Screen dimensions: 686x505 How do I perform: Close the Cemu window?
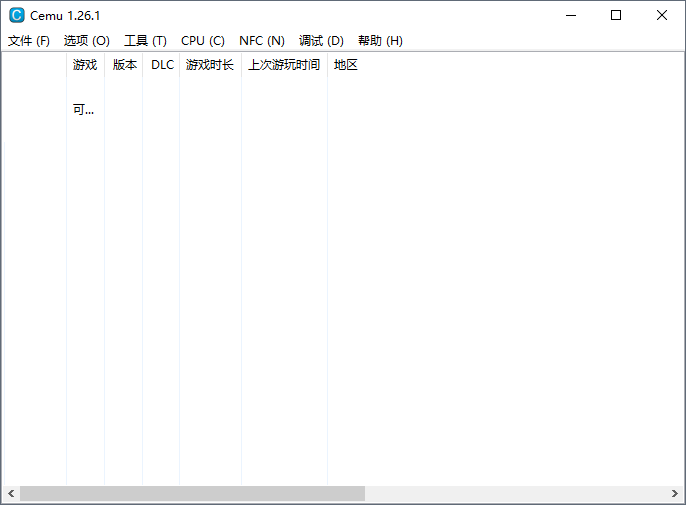(x=662, y=15)
